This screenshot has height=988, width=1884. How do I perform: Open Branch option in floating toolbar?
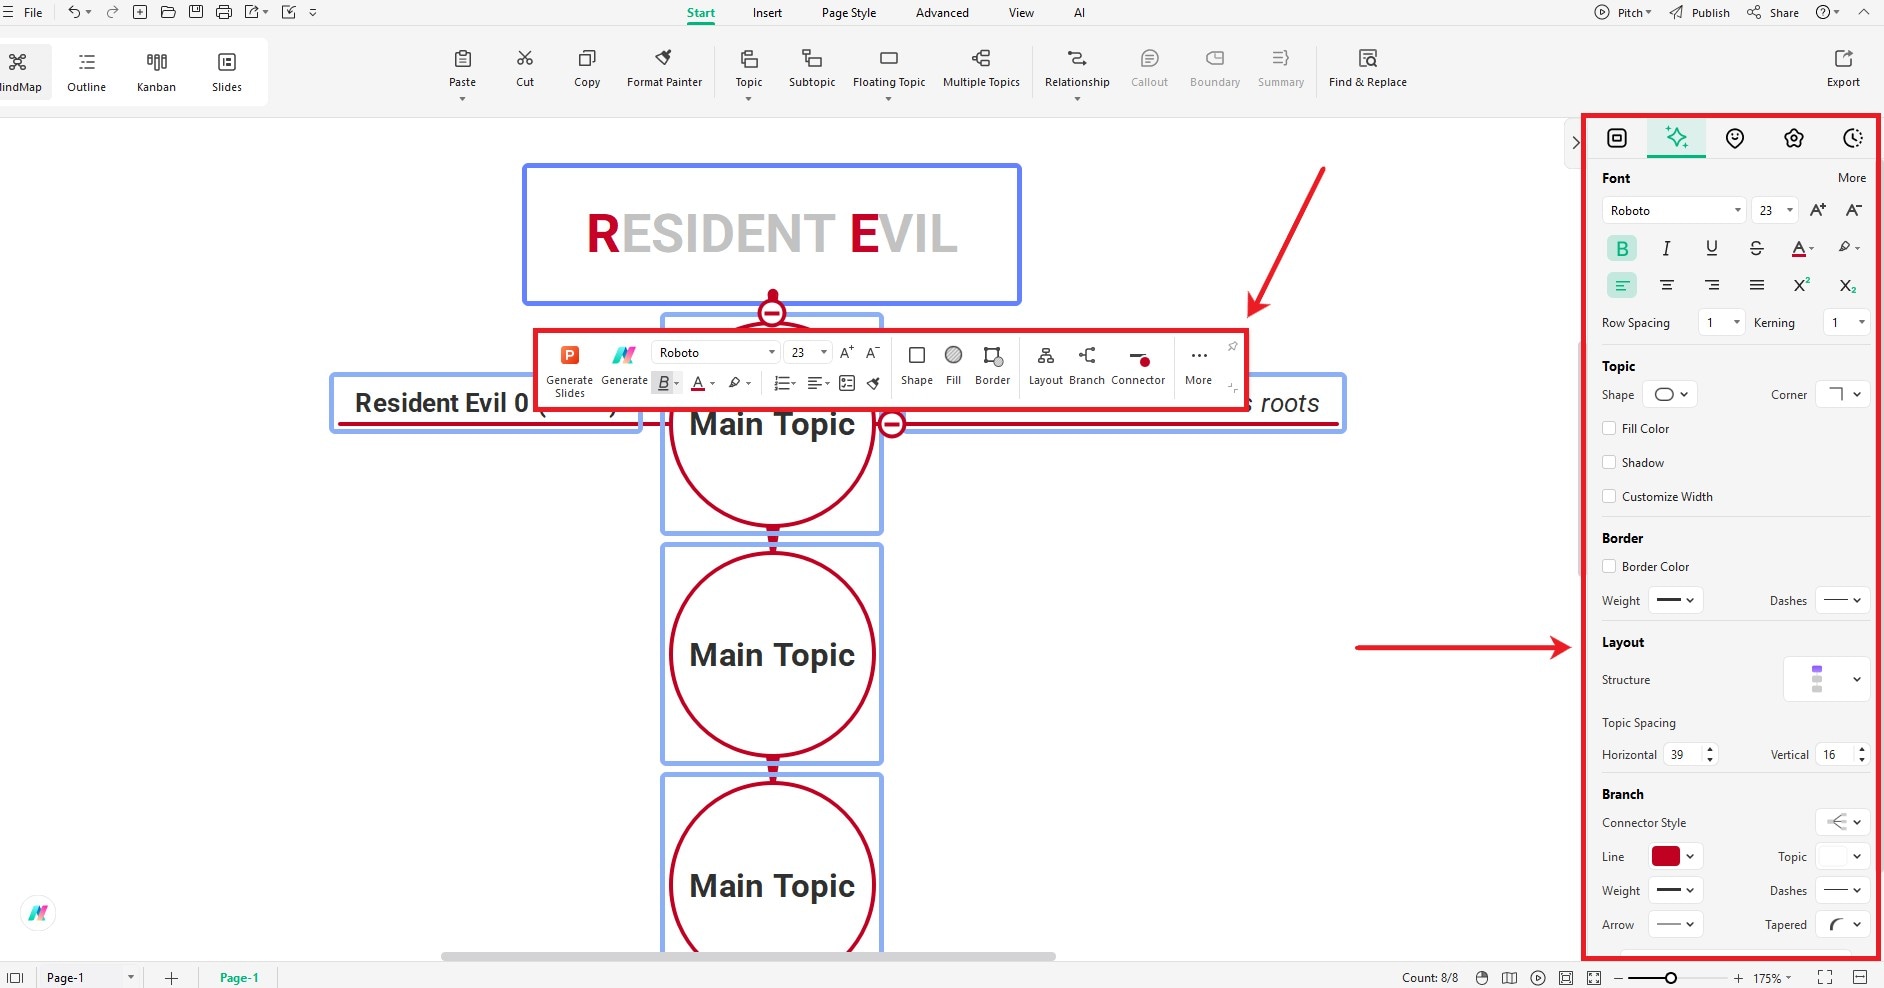pos(1087,366)
